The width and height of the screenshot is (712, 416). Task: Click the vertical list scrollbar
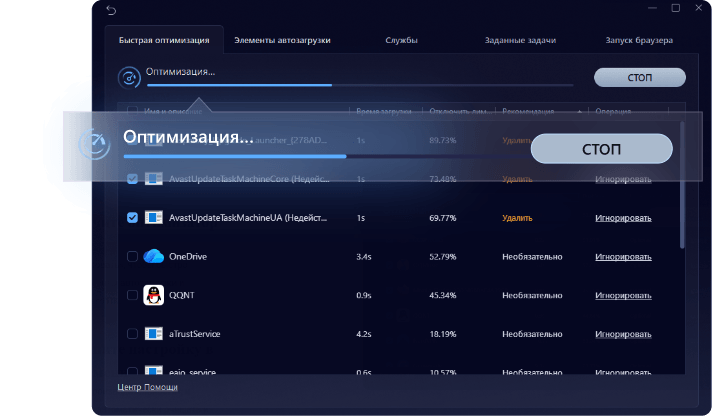(x=682, y=185)
